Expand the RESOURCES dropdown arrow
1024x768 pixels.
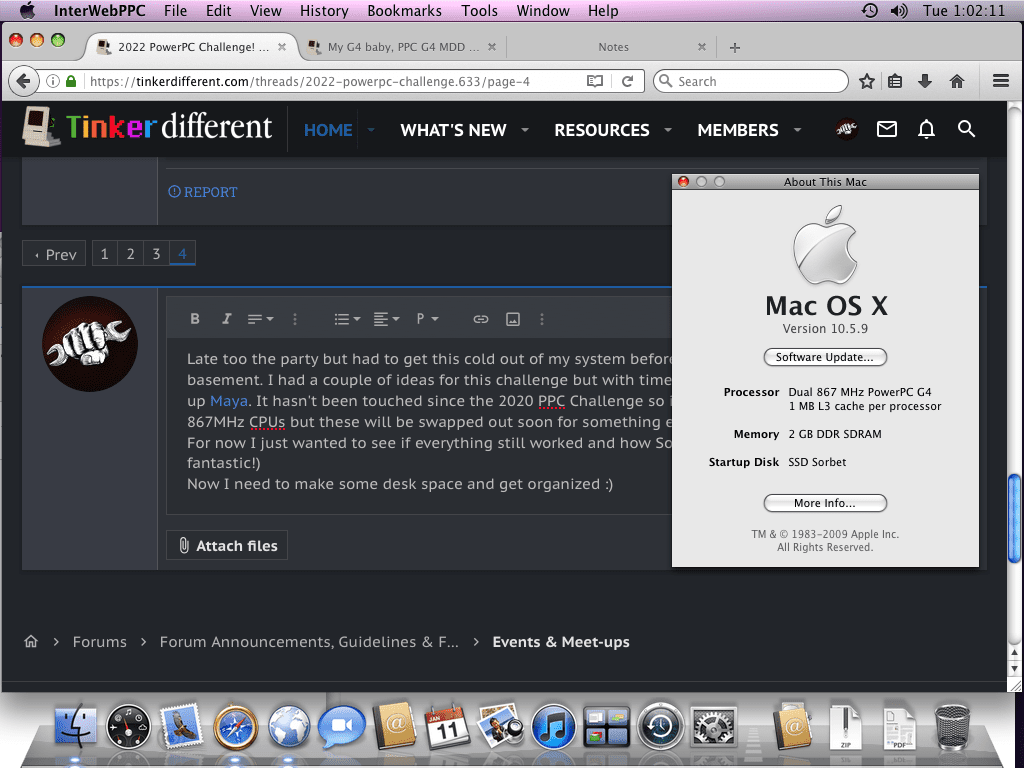[667, 130]
